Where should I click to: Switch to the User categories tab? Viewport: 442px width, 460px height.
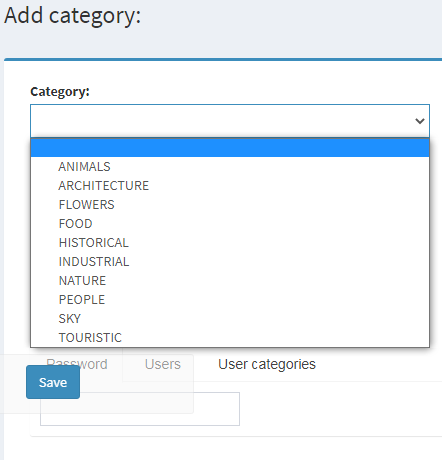pos(267,364)
